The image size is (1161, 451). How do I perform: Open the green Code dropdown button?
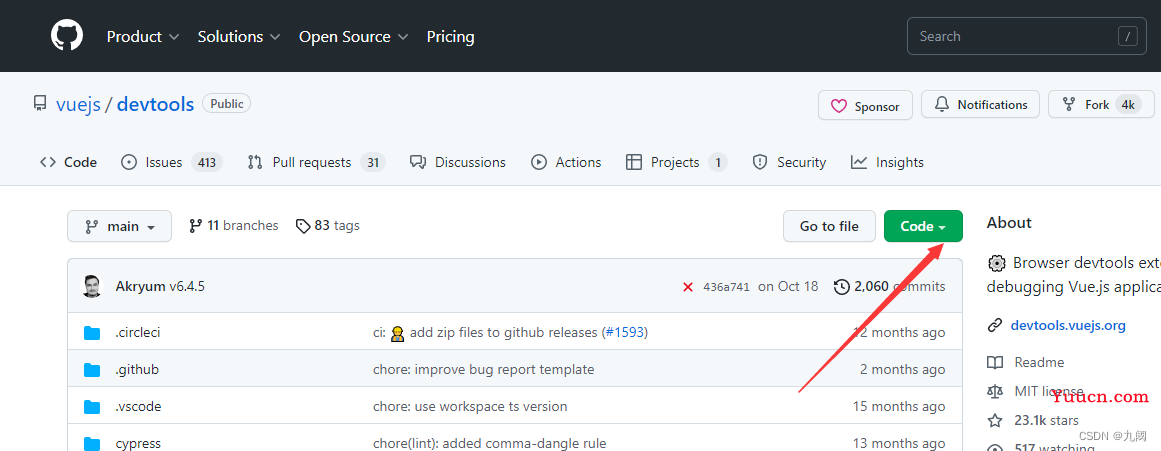(923, 226)
